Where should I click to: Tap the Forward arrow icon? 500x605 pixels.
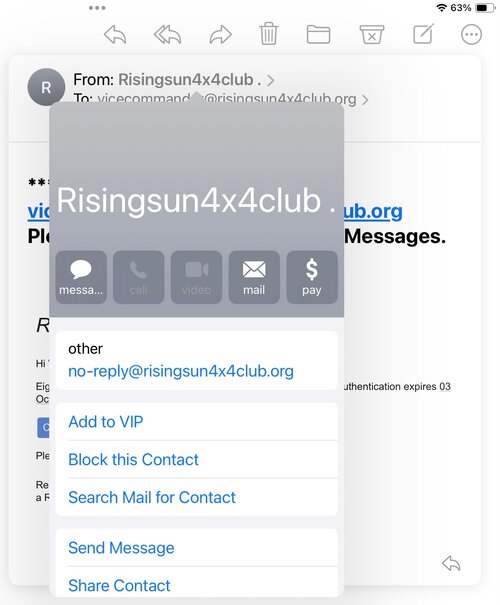click(220, 35)
